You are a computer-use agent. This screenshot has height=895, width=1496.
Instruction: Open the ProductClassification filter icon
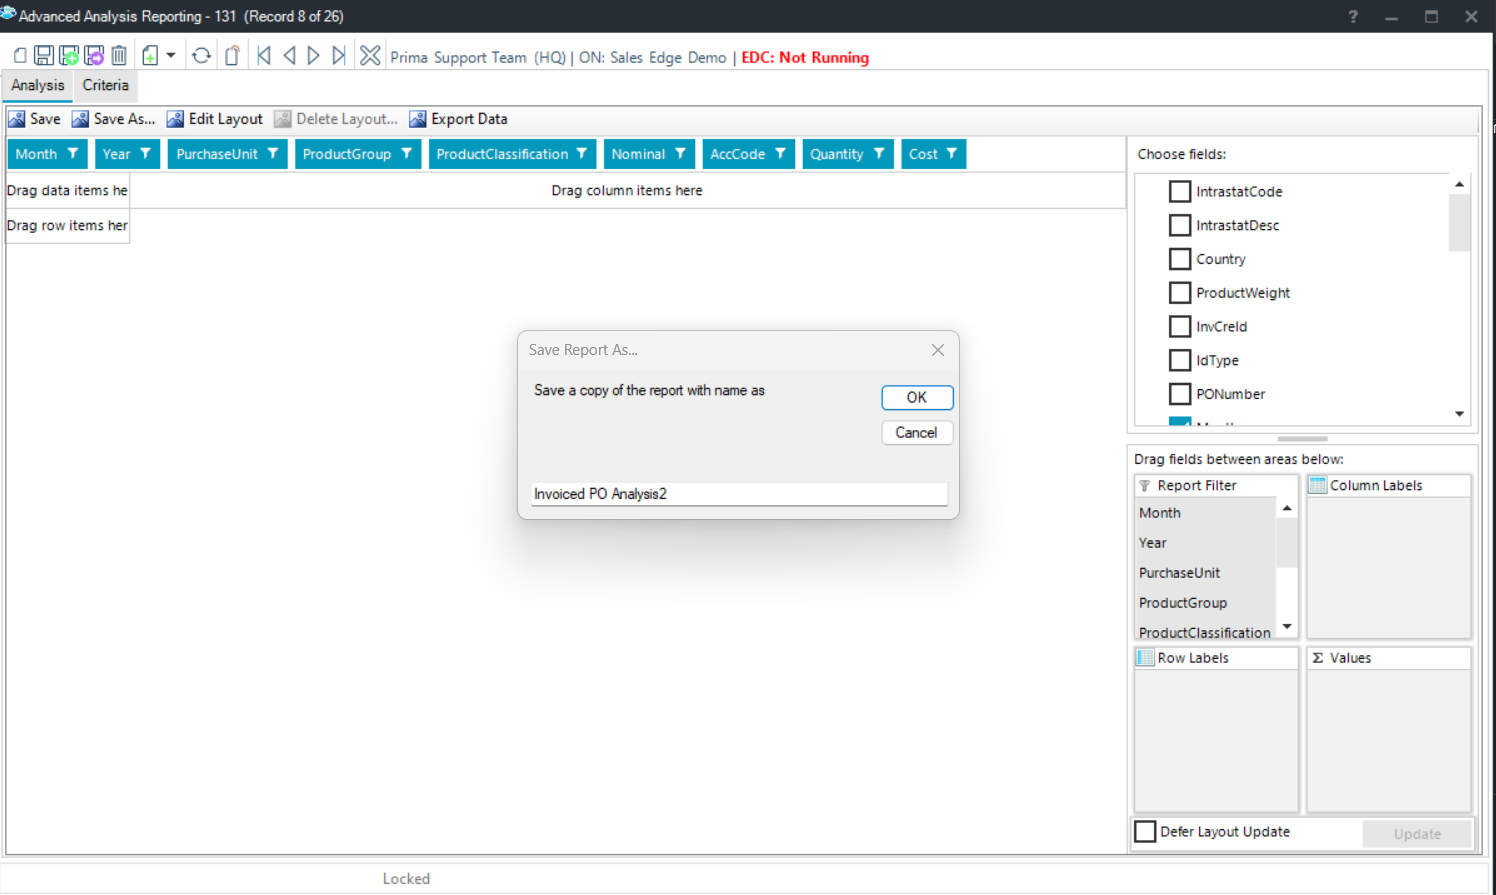pos(582,154)
